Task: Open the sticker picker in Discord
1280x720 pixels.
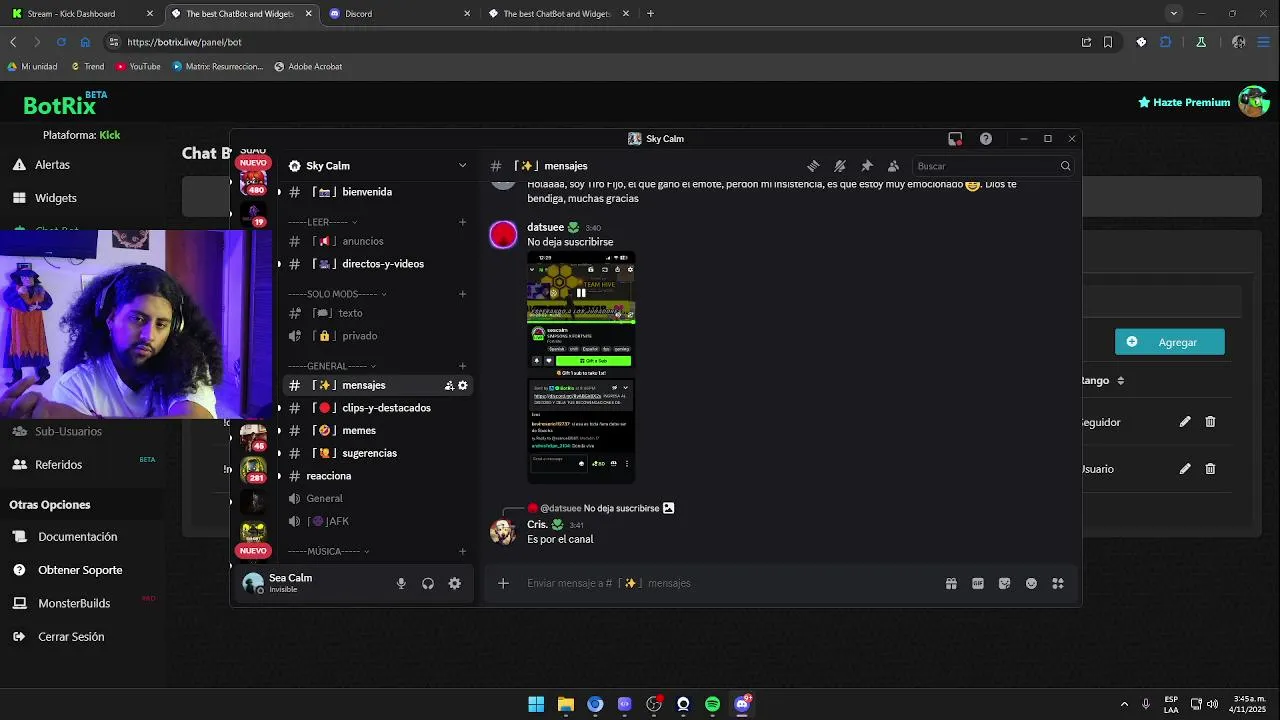Action: [x=1005, y=583]
